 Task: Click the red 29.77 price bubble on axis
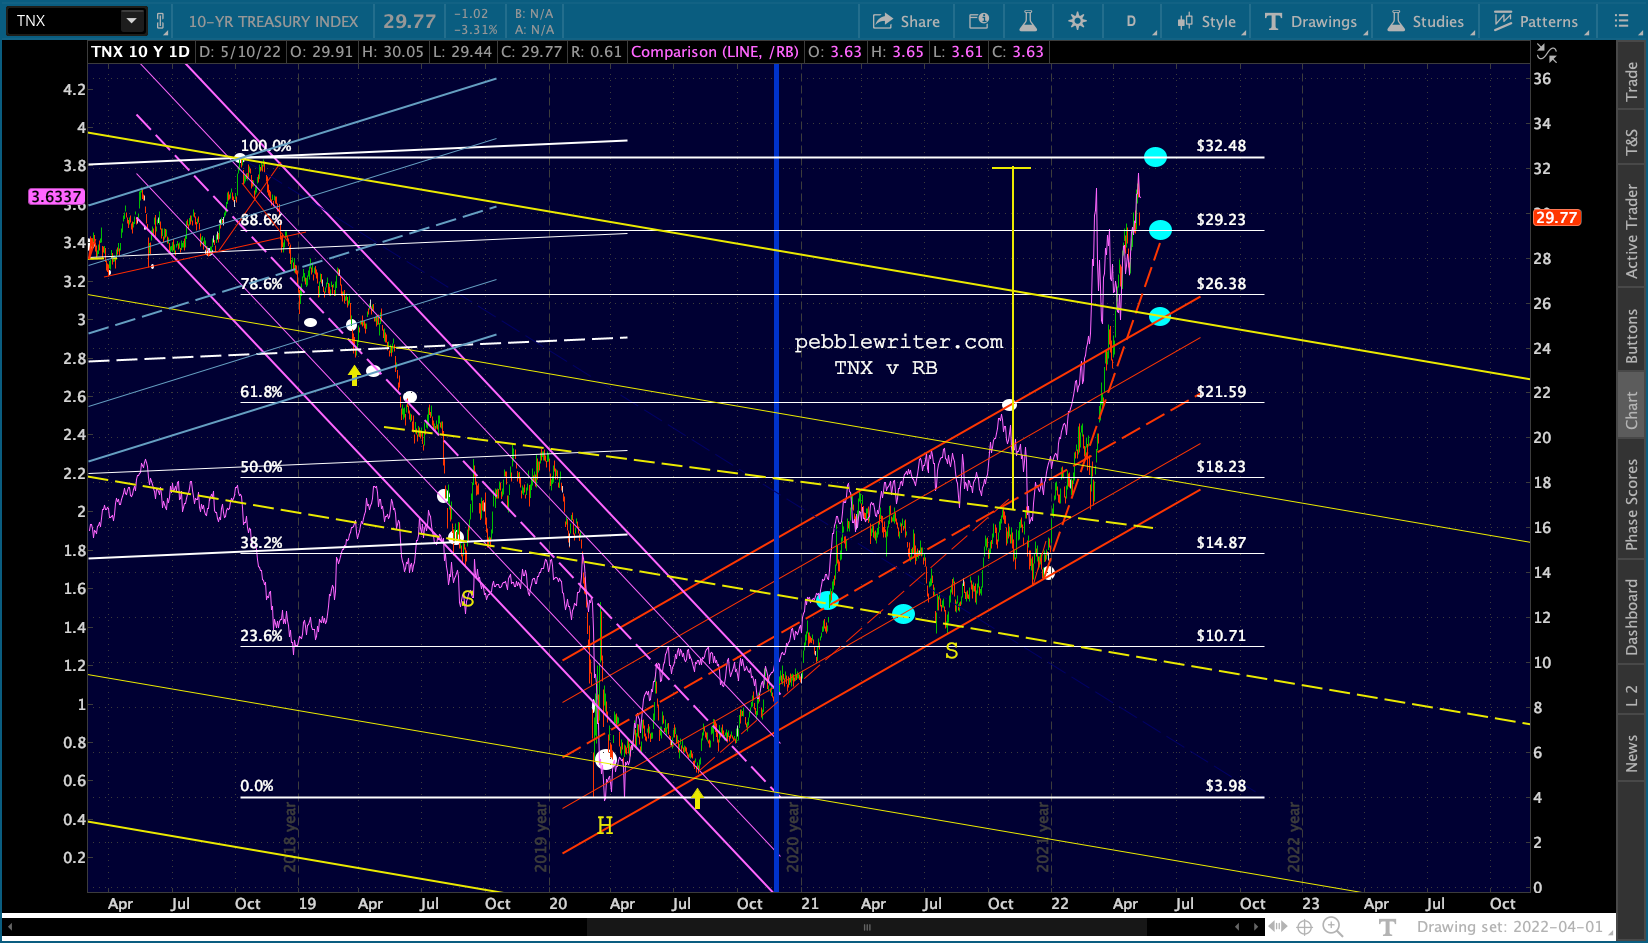(1556, 217)
